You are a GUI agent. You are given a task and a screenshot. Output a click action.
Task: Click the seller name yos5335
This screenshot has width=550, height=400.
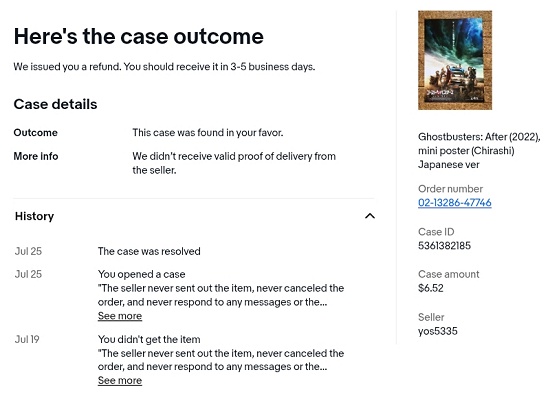pos(437,331)
